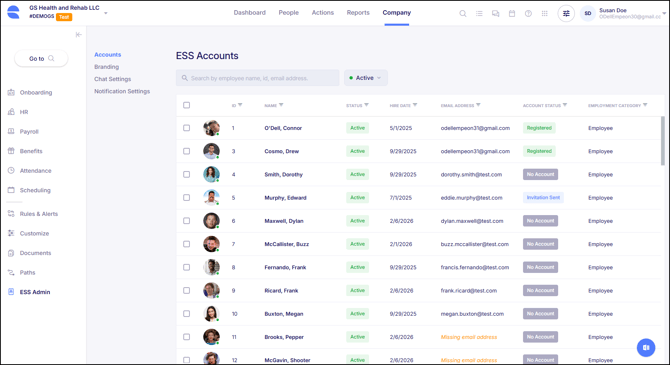Image resolution: width=670 pixels, height=365 pixels.
Task: Open Onboarding in the sidebar
Action: click(30, 92)
